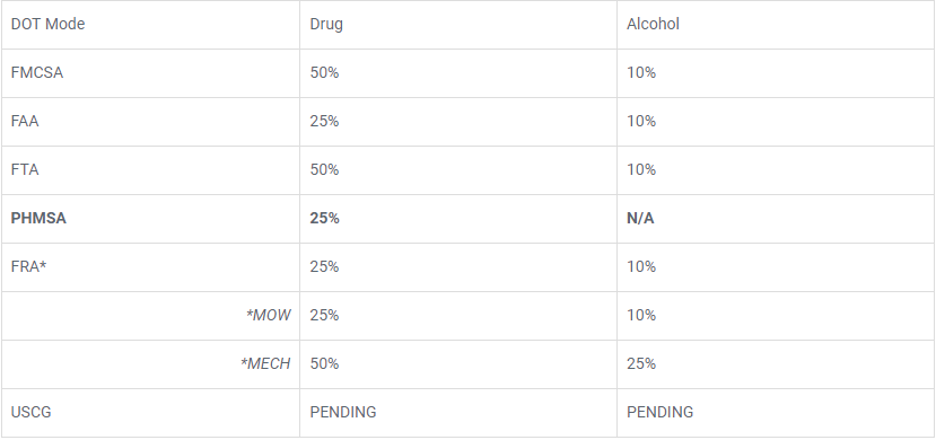Click the bold PHMSA drug 25% cell
The width and height of the screenshot is (936, 440).
(324, 218)
